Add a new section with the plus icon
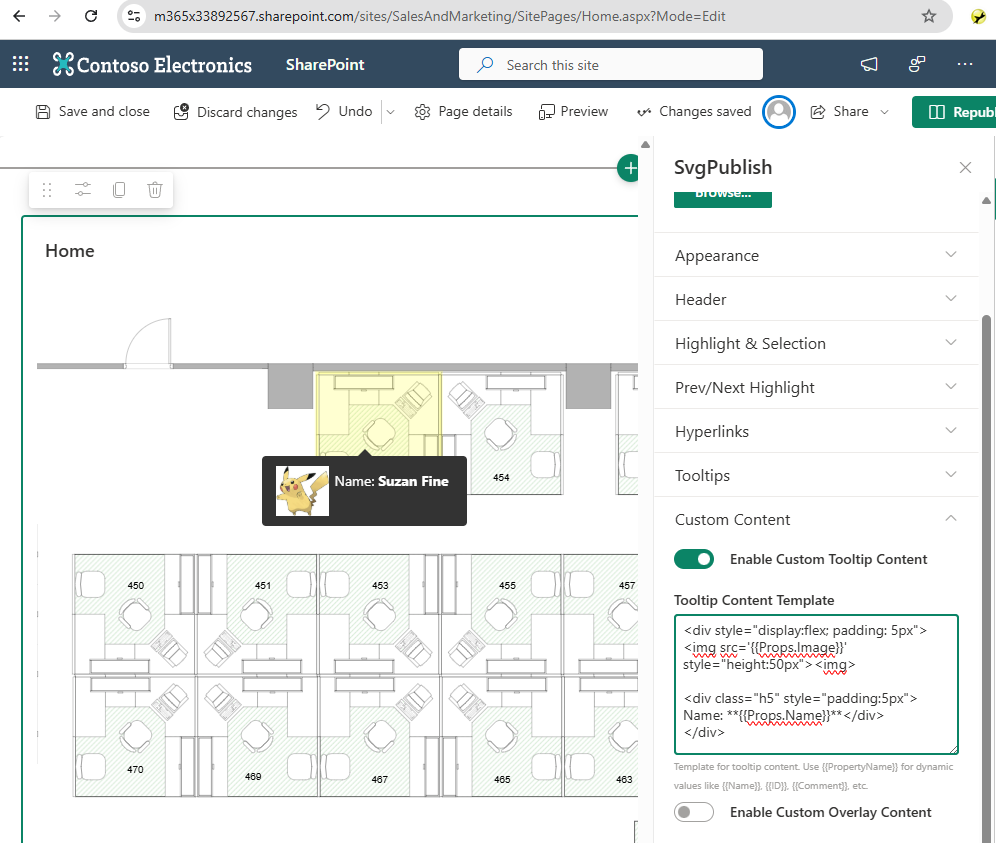 point(629,168)
